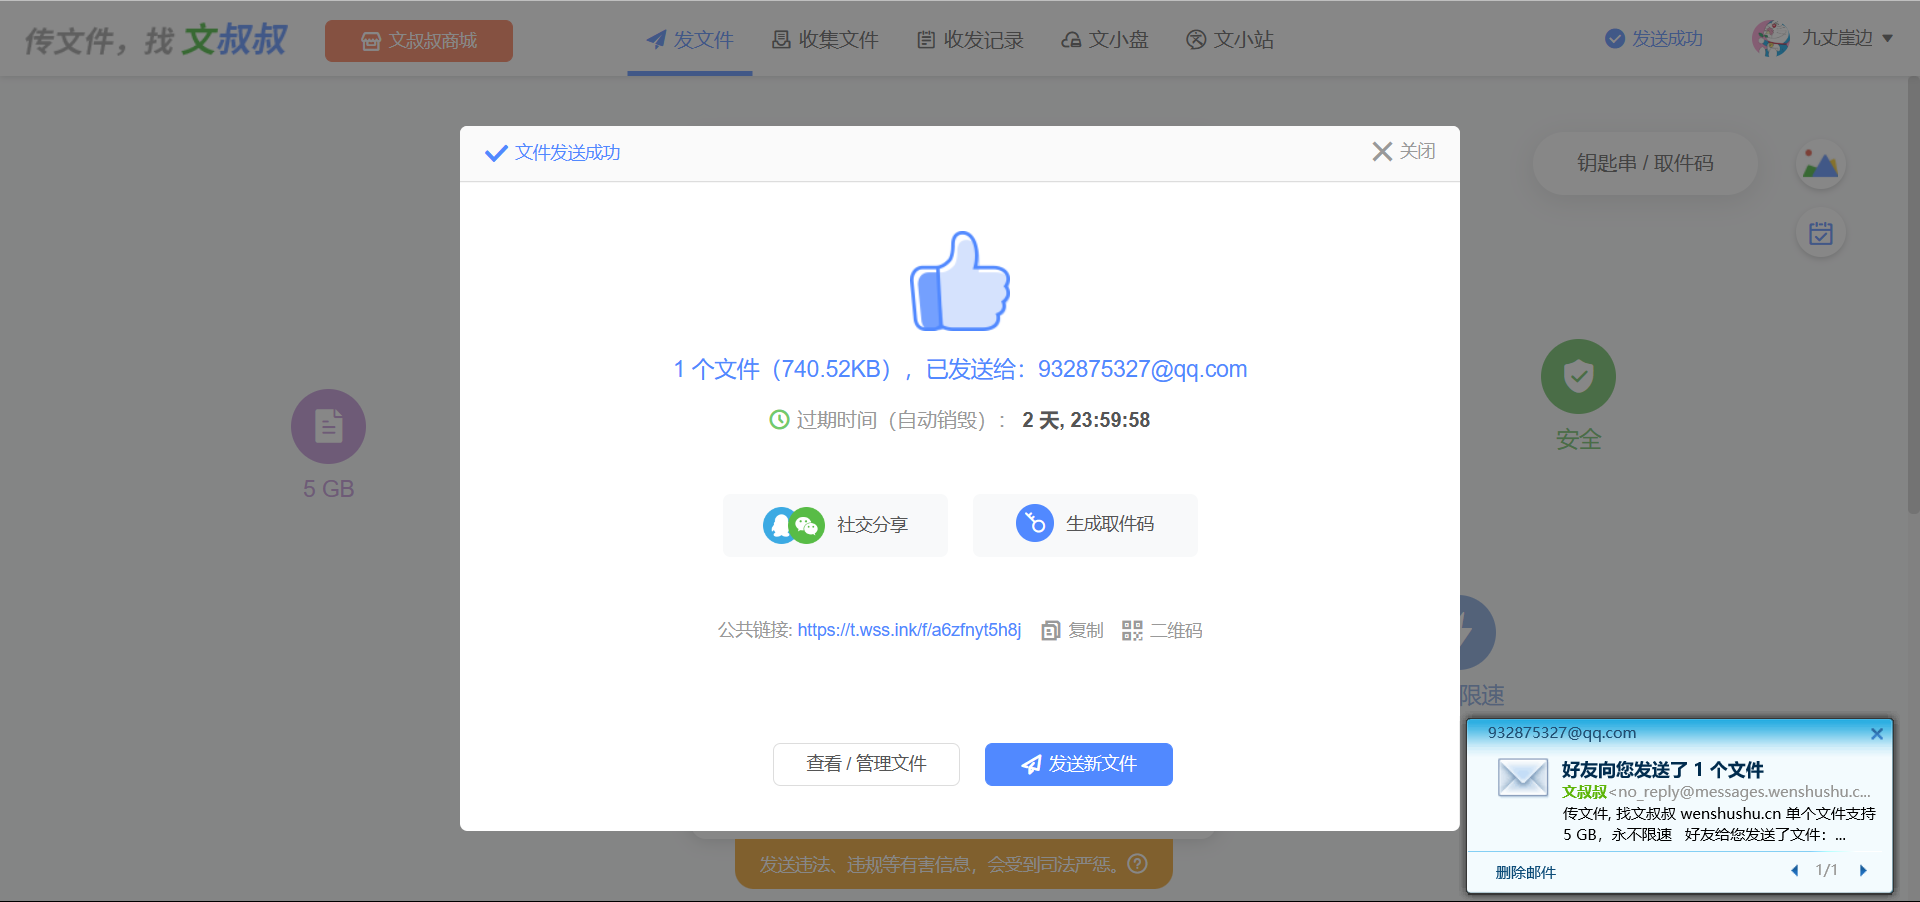Viewport: 1920px width, 902px height.
Task: Click the 传文件，找文叔叔 logo
Action: (155, 40)
